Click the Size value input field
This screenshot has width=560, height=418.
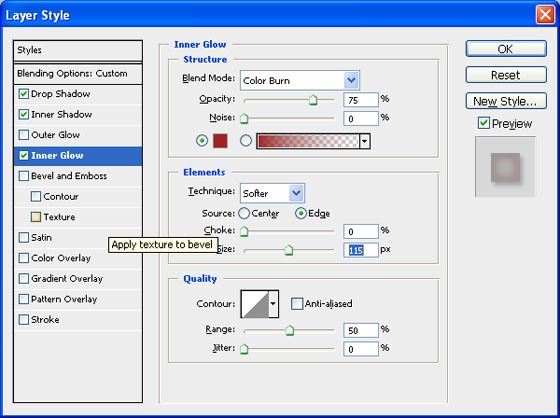[x=360, y=250]
